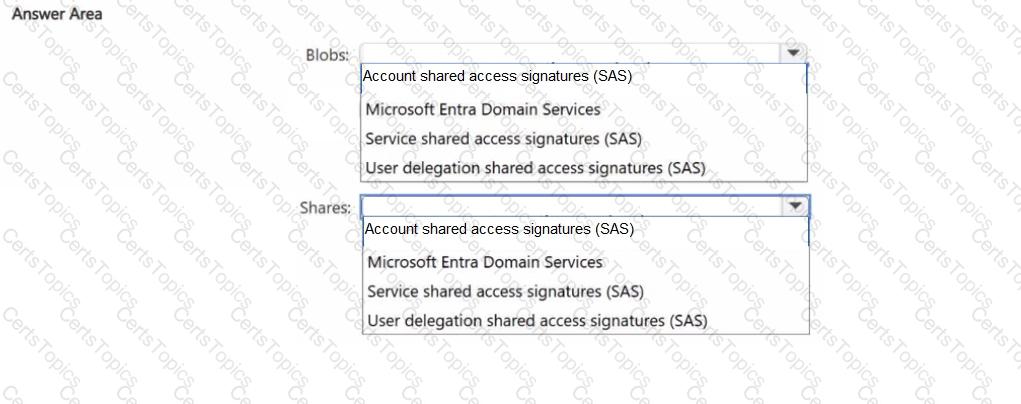
Task: Open the Shares dropdown arrow
Action: (x=795, y=206)
